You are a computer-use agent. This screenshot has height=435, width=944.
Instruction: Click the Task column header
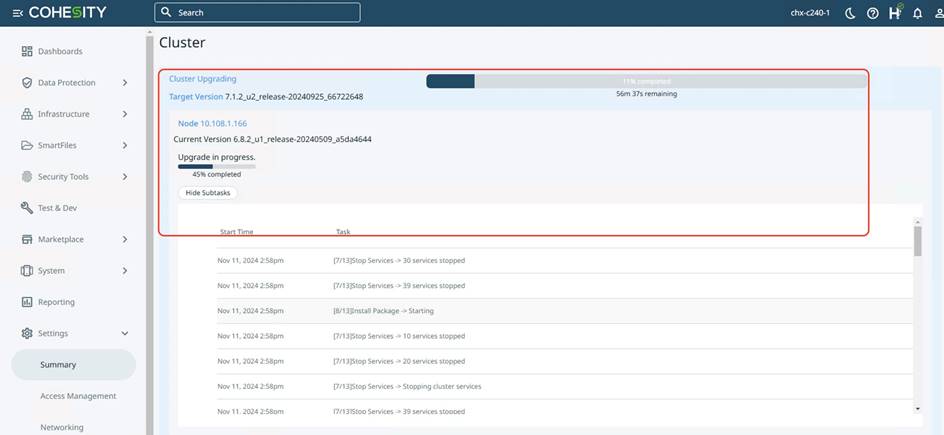point(343,232)
